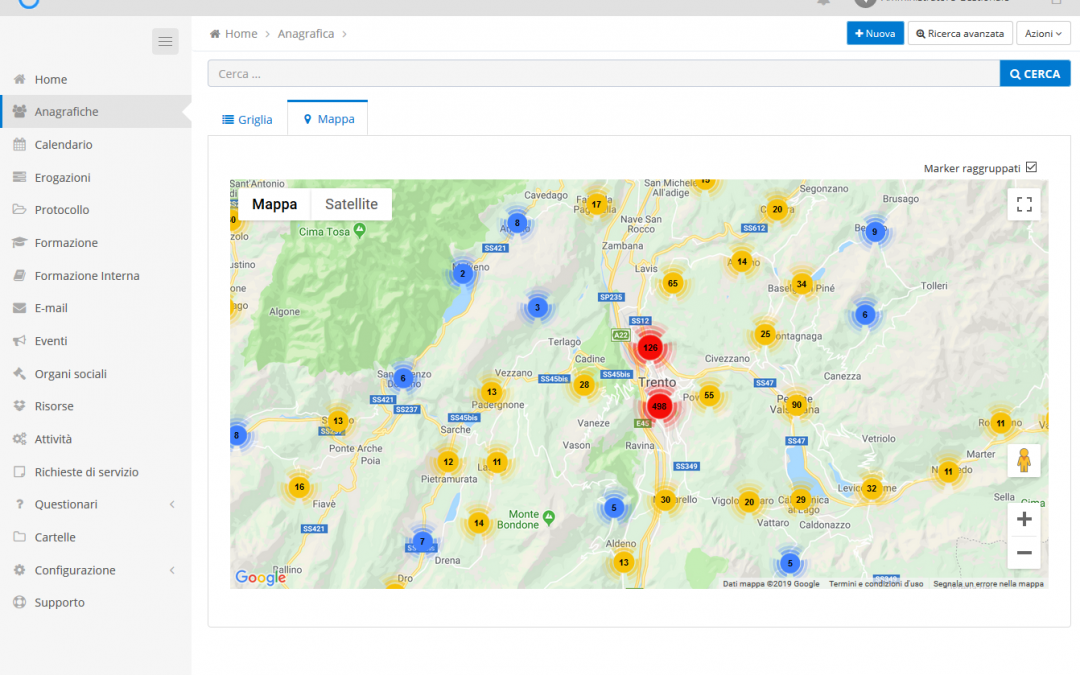The image size is (1080, 675).
Task: Click the blue 3 cluster marker
Action: pos(537,308)
